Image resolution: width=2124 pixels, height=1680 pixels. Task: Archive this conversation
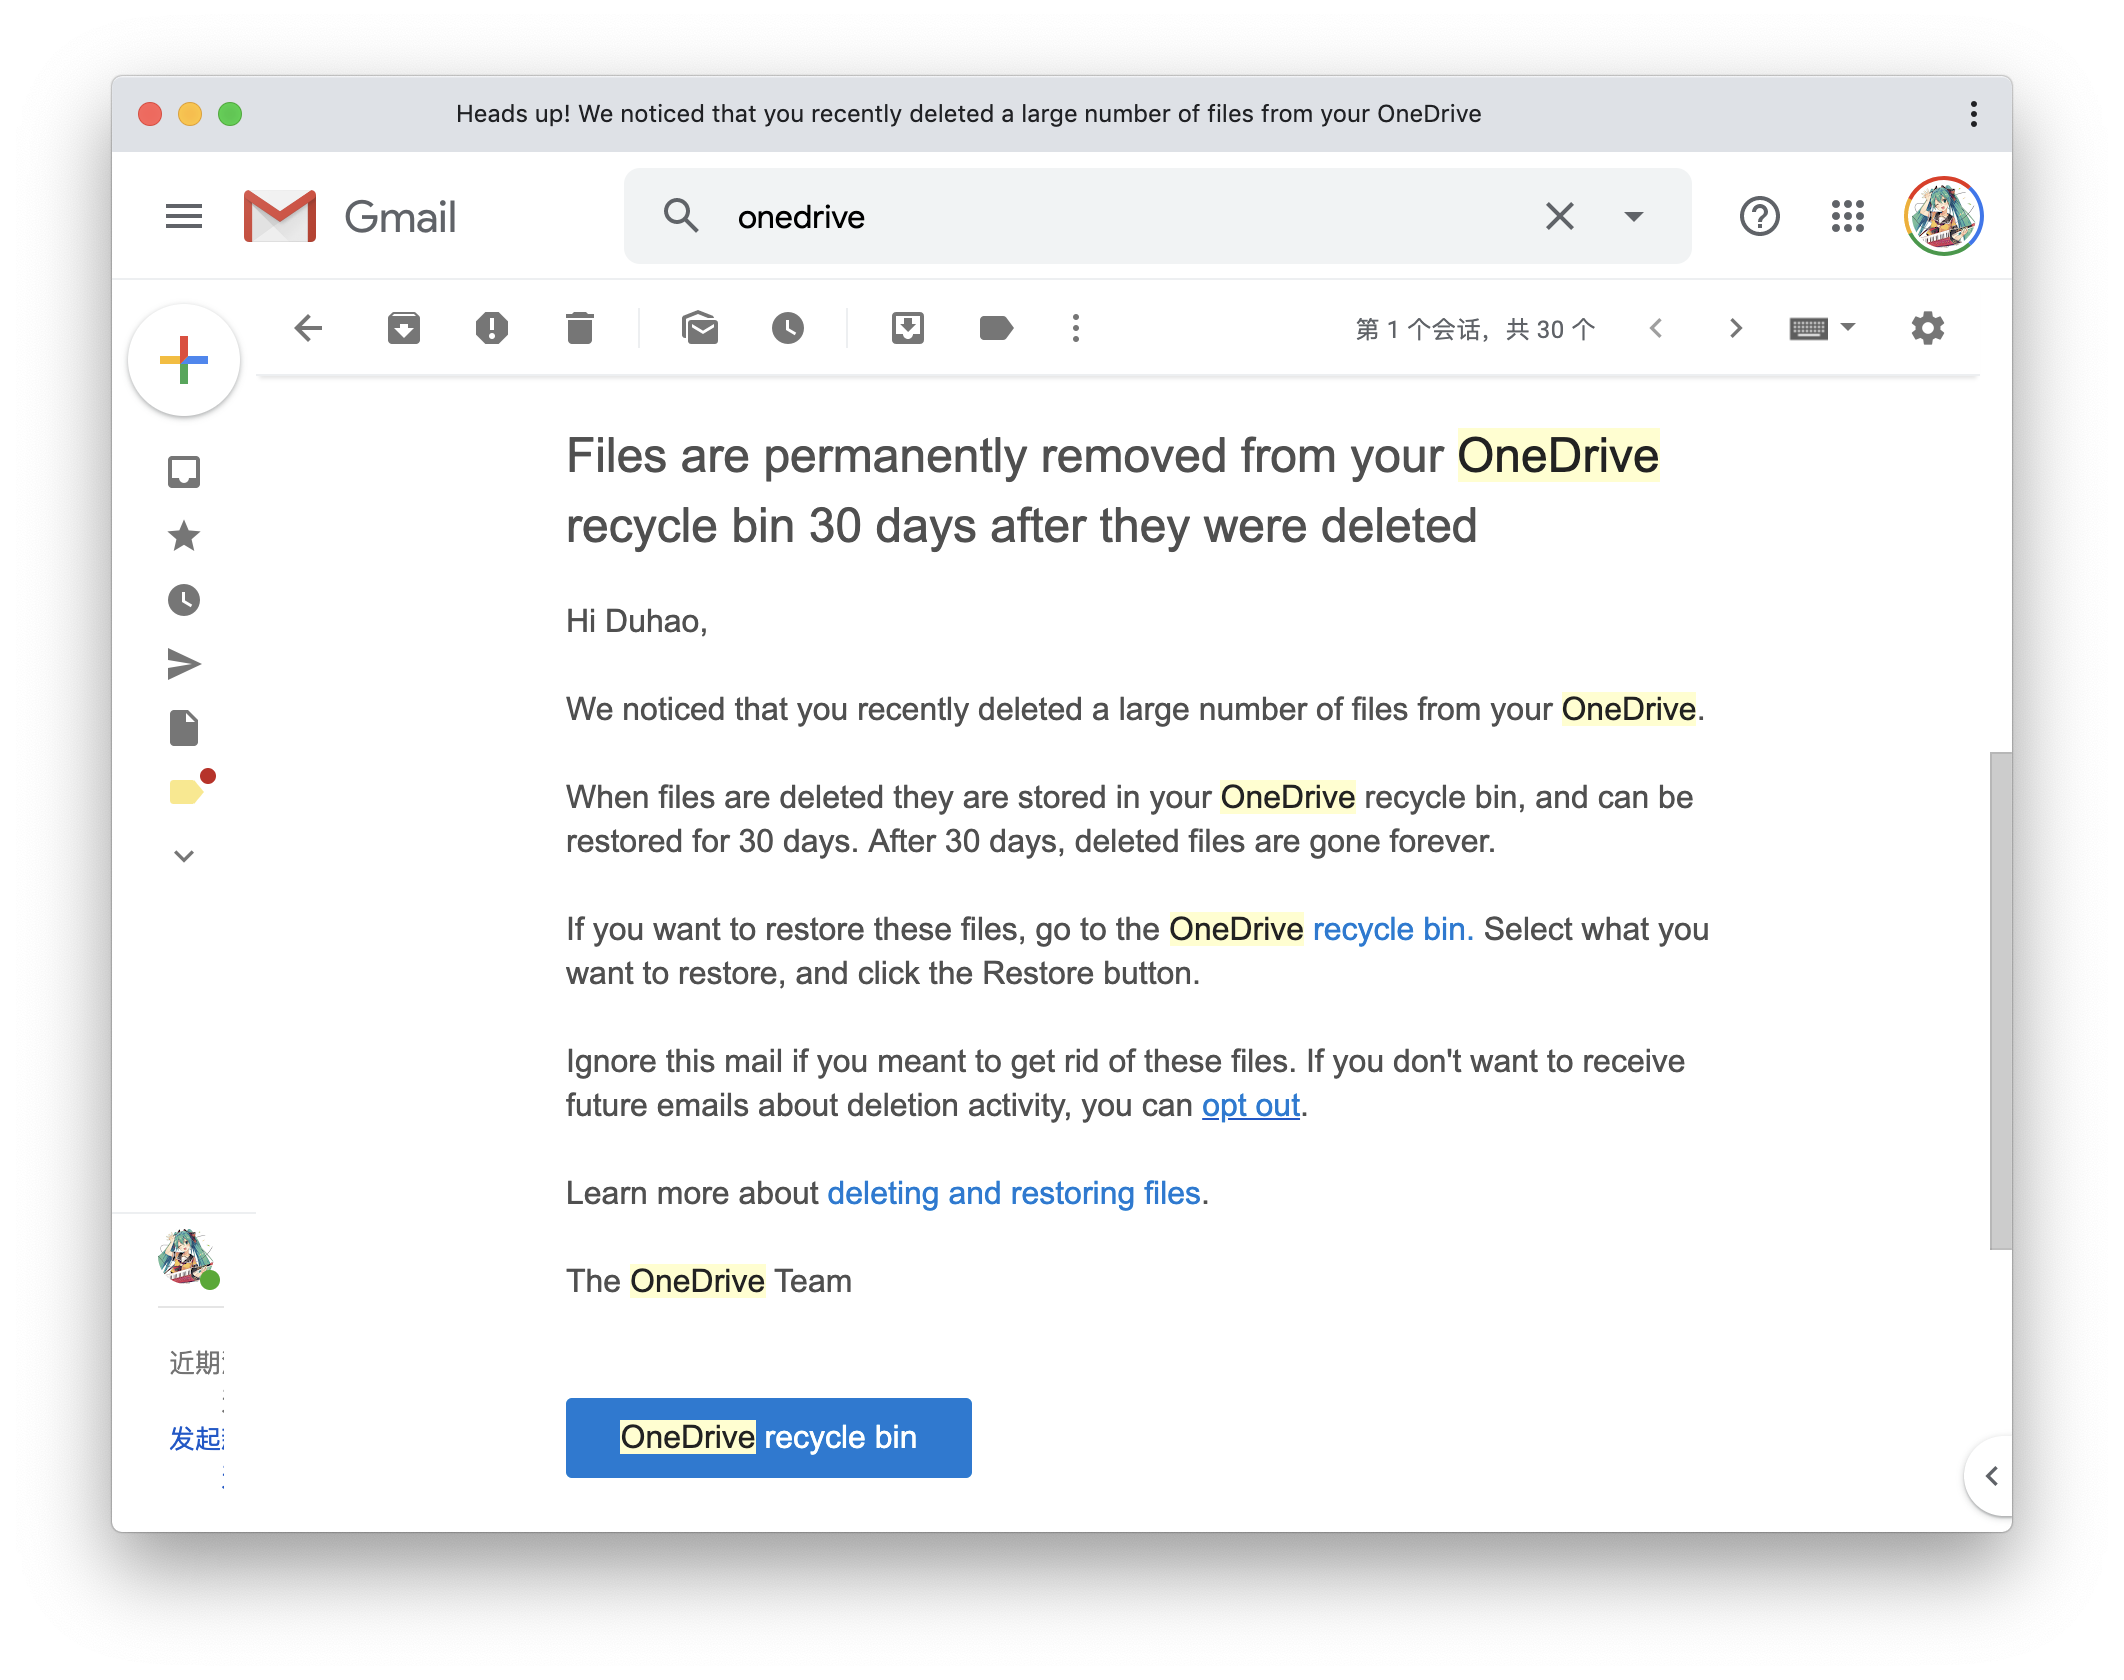tap(404, 328)
